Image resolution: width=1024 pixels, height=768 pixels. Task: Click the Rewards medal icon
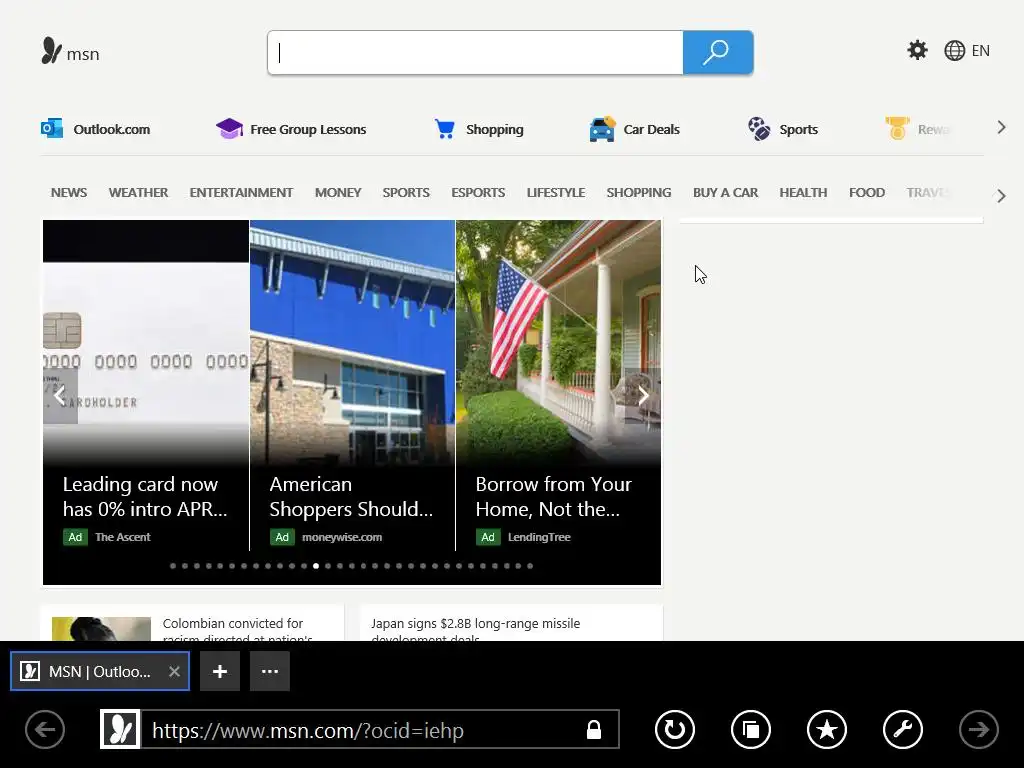pyautogui.click(x=897, y=129)
